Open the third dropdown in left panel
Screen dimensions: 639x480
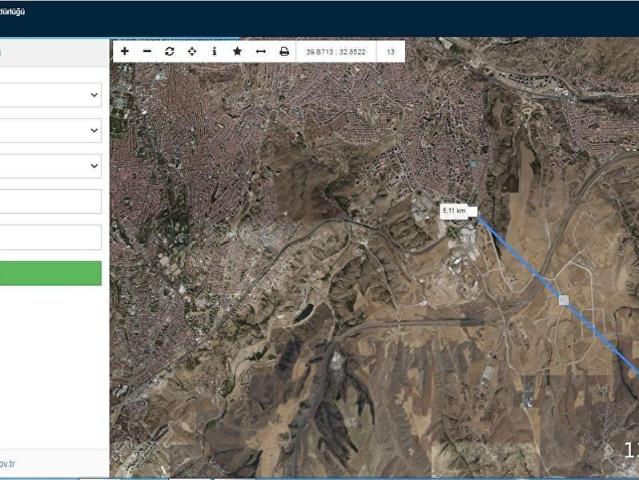click(x=50, y=166)
